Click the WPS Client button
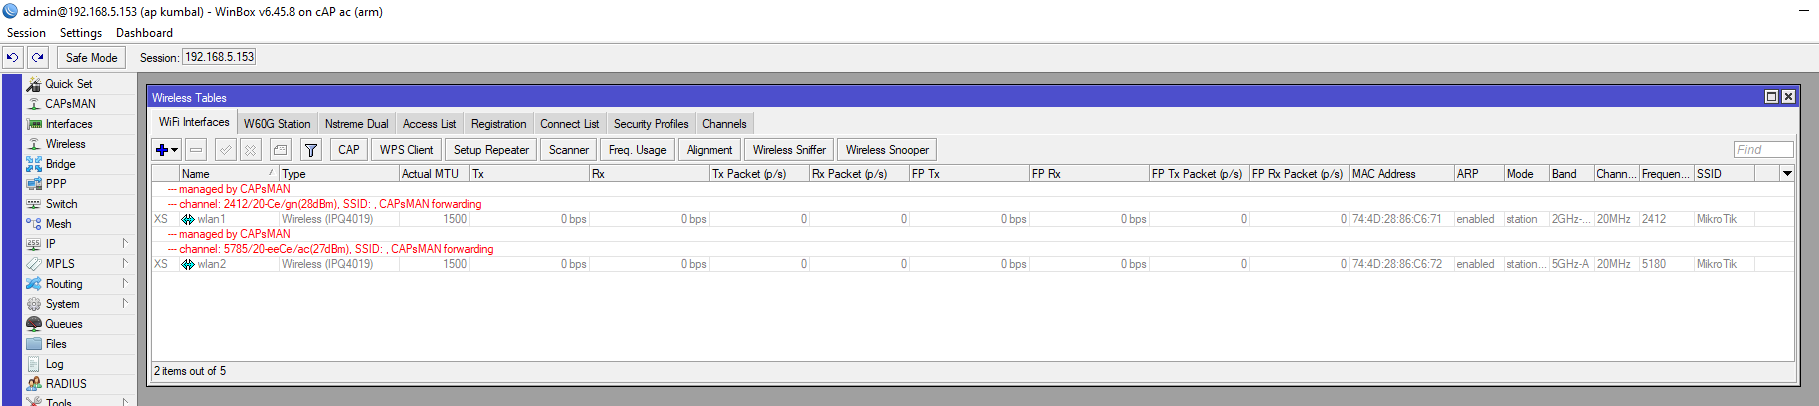 tap(406, 150)
